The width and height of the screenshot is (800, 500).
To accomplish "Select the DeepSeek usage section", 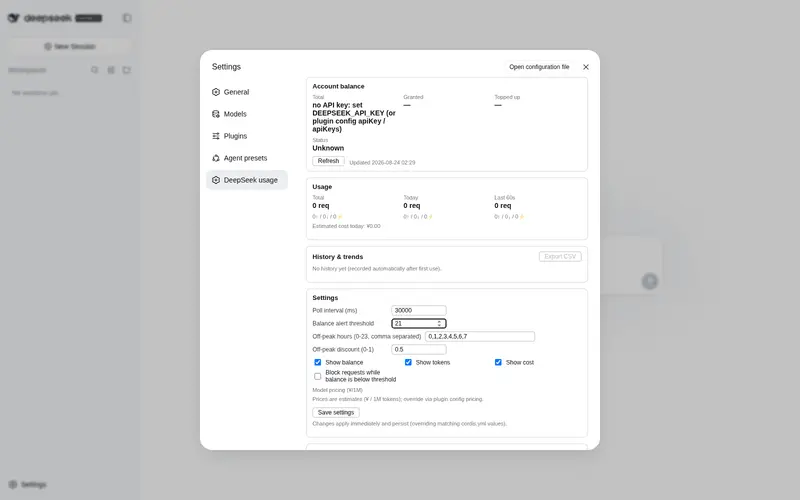I will 246,180.
